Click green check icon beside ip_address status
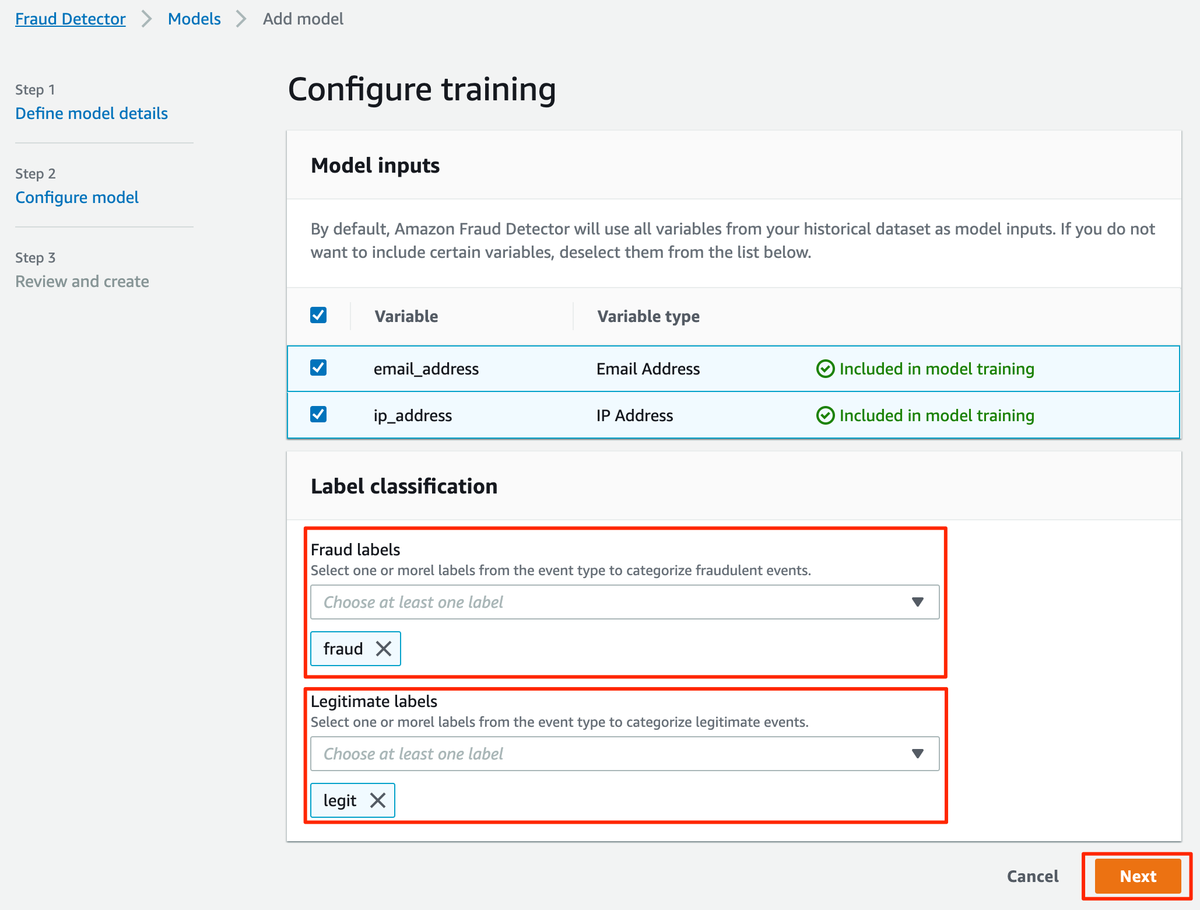The width and height of the screenshot is (1200, 910). pos(825,416)
